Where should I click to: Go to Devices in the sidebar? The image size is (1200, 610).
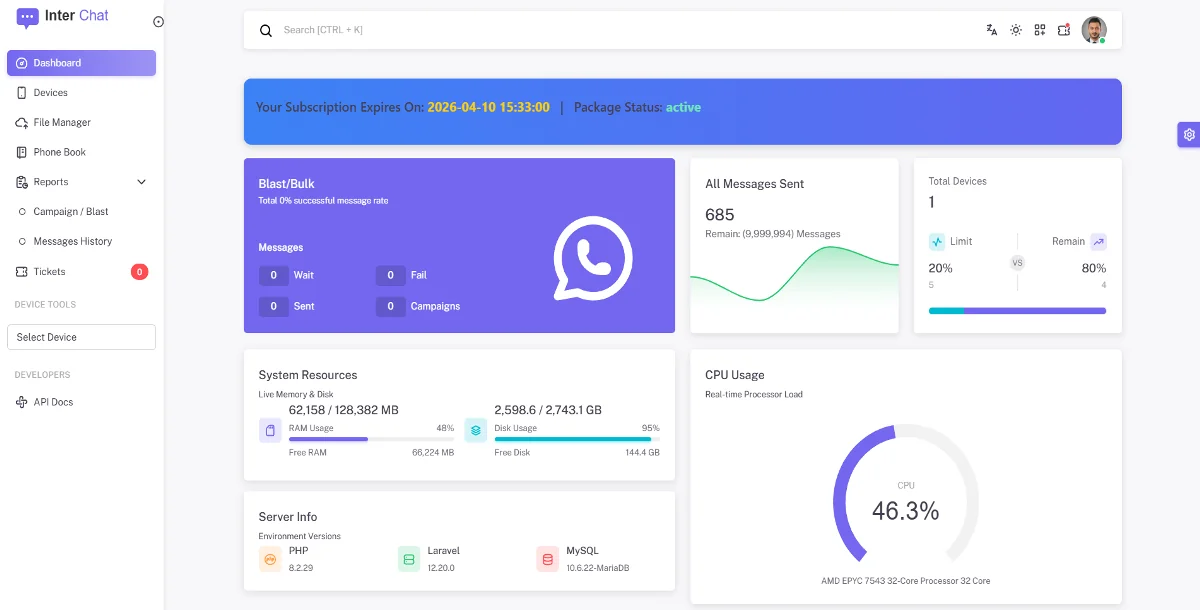pos(50,93)
